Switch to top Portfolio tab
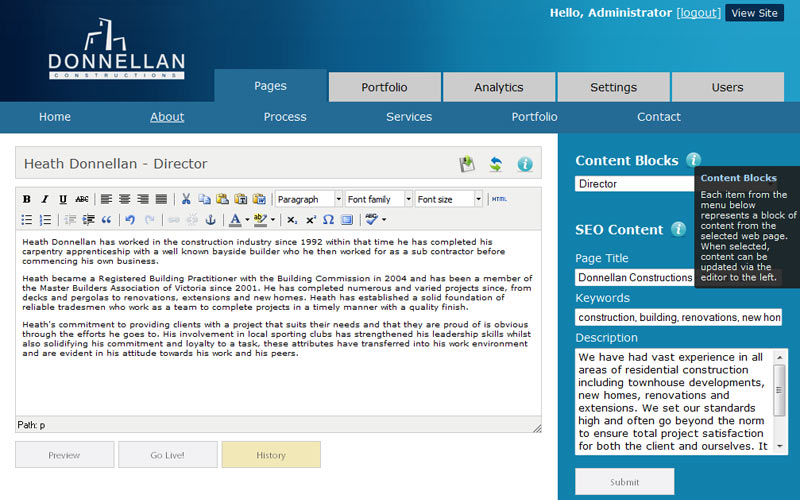Viewport: 800px width, 500px height. click(x=384, y=87)
